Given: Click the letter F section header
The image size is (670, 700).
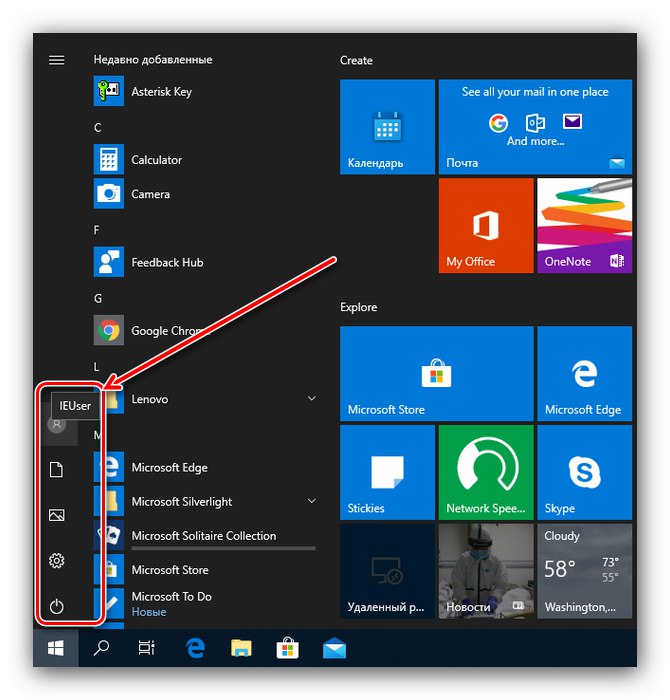Looking at the screenshot, I should (96, 230).
